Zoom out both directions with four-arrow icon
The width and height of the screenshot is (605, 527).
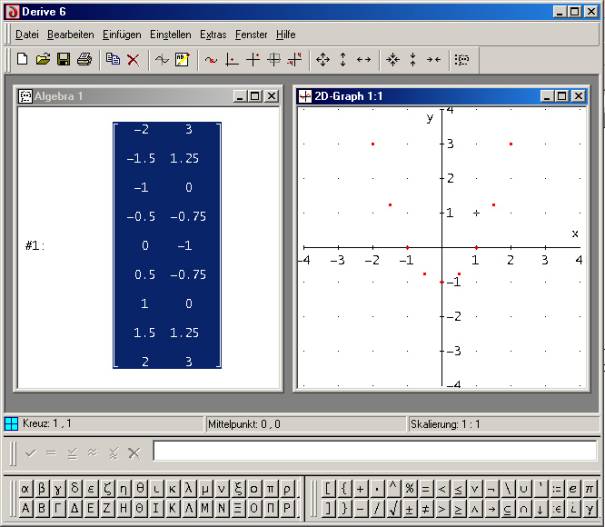pos(323,59)
